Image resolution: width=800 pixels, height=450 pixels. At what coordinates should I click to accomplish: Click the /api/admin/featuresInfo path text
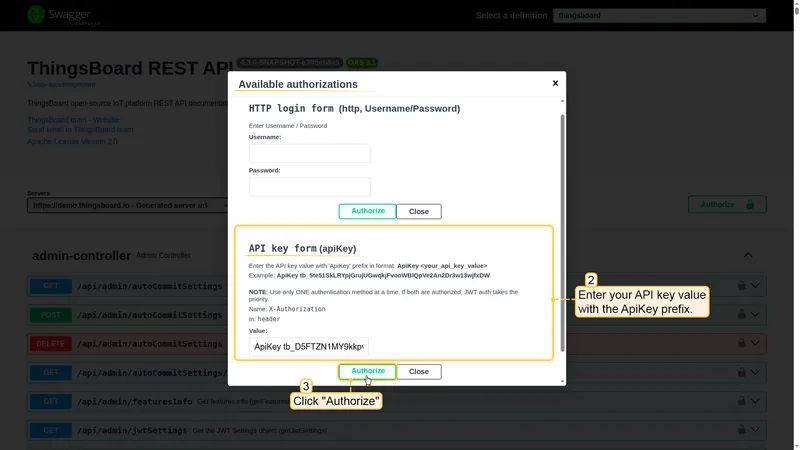pyautogui.click(x=135, y=402)
